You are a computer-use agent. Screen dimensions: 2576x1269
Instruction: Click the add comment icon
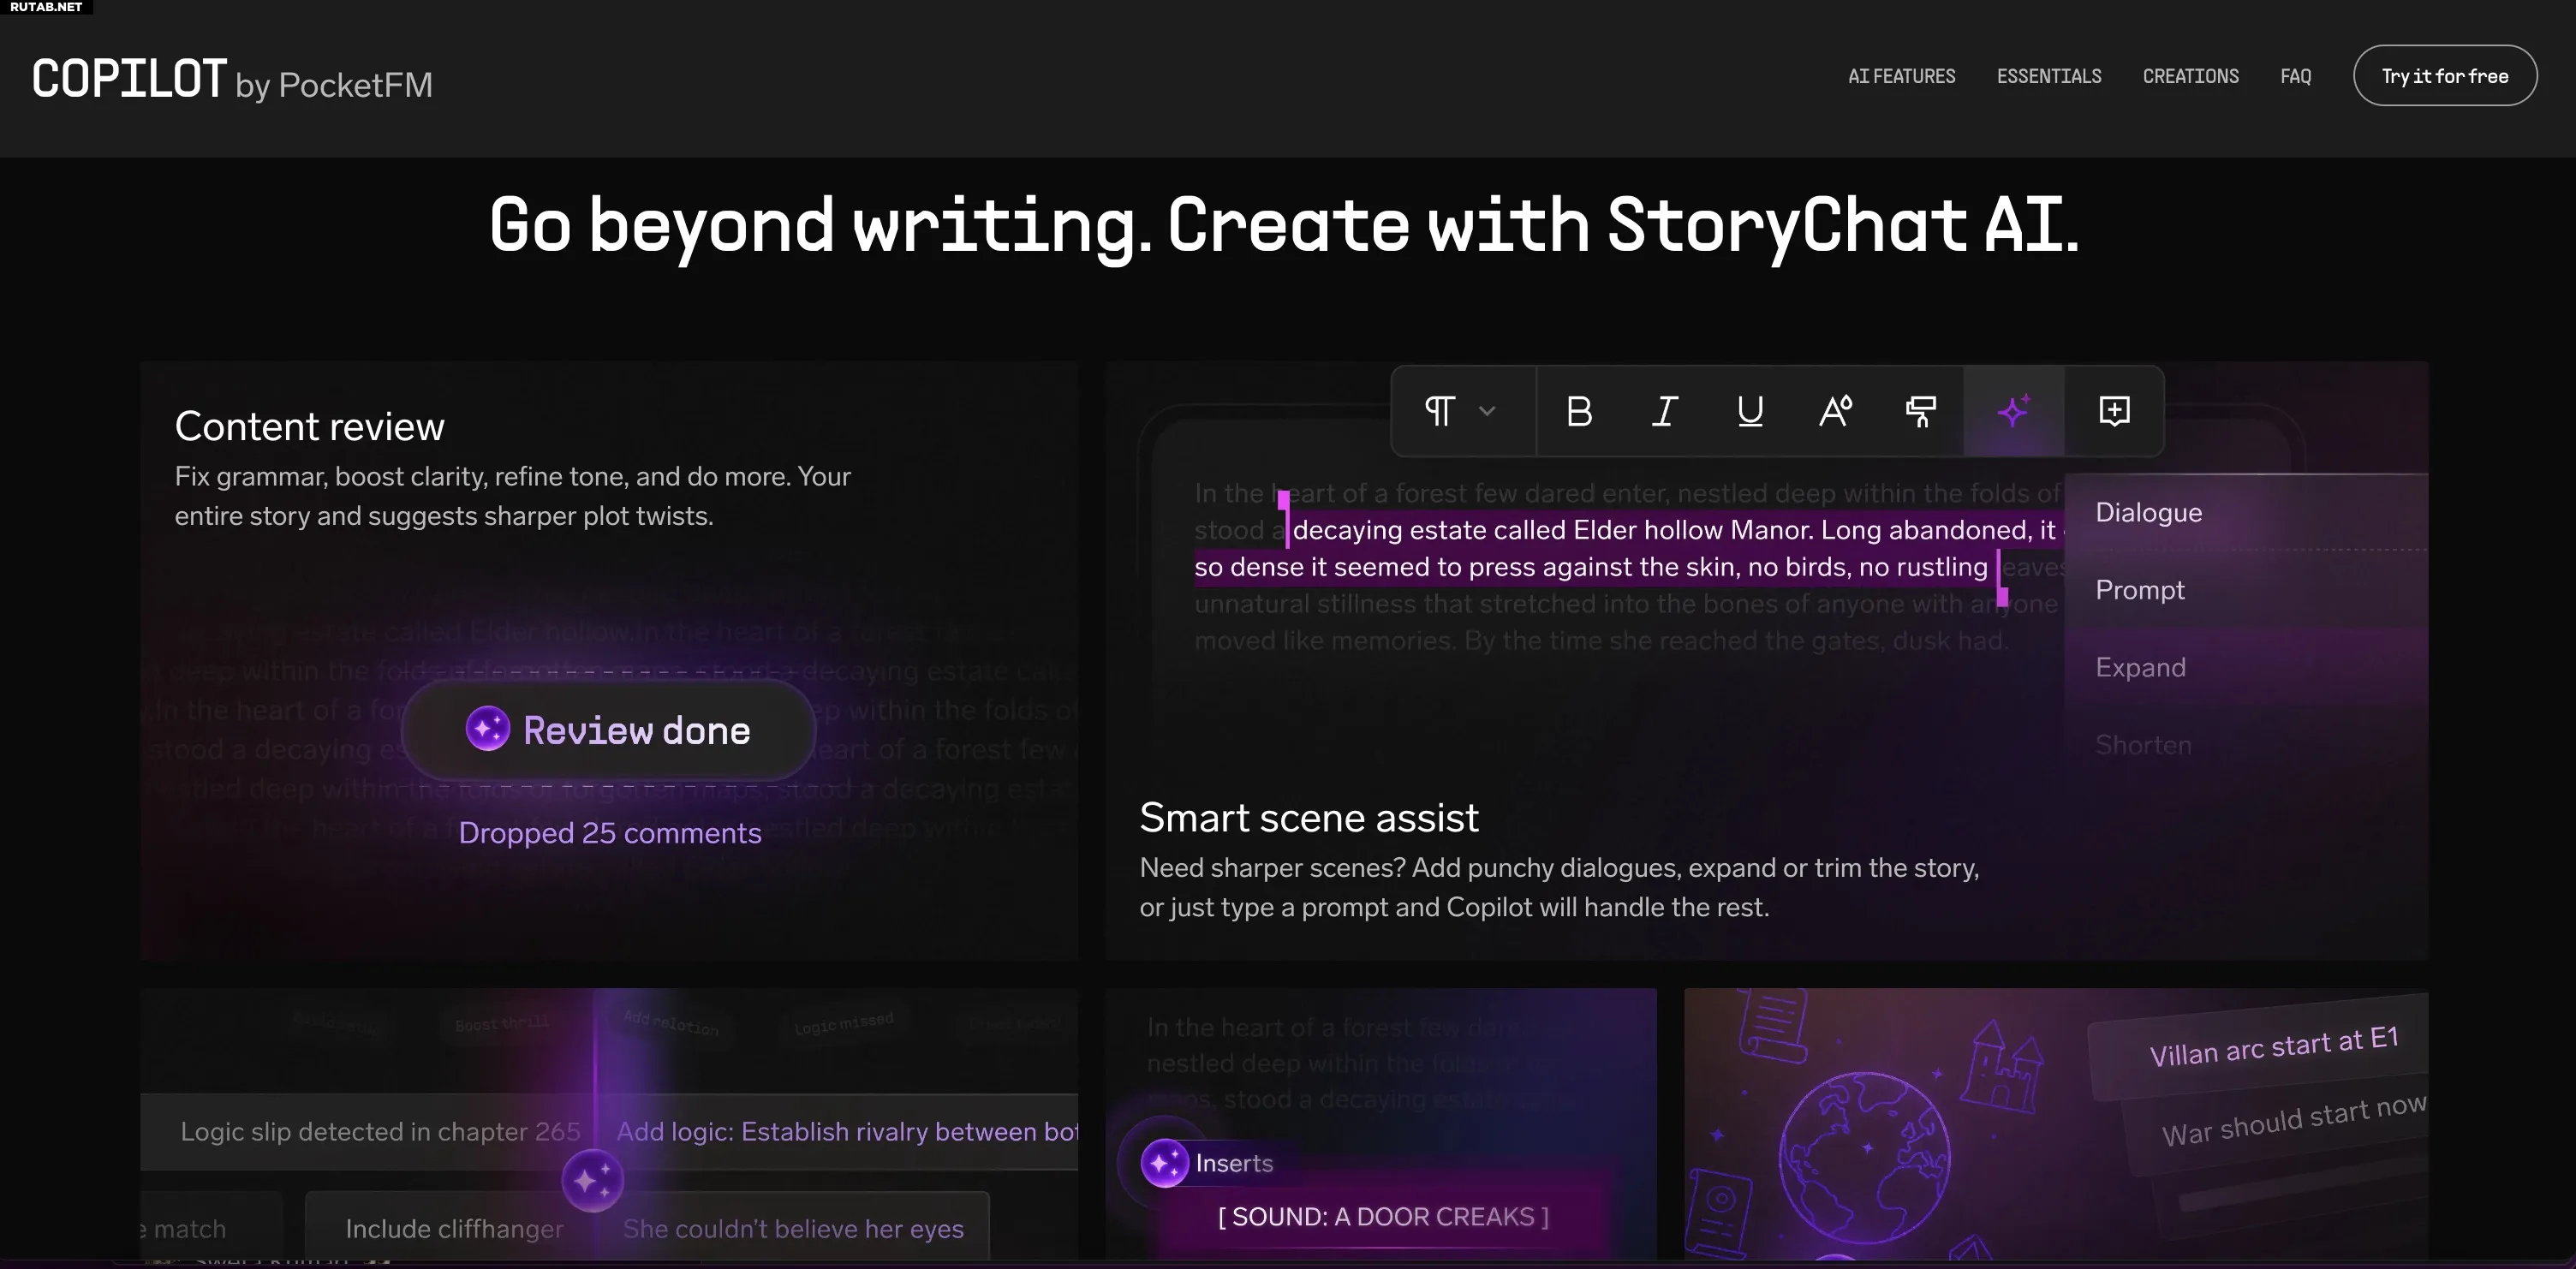pos(2114,411)
